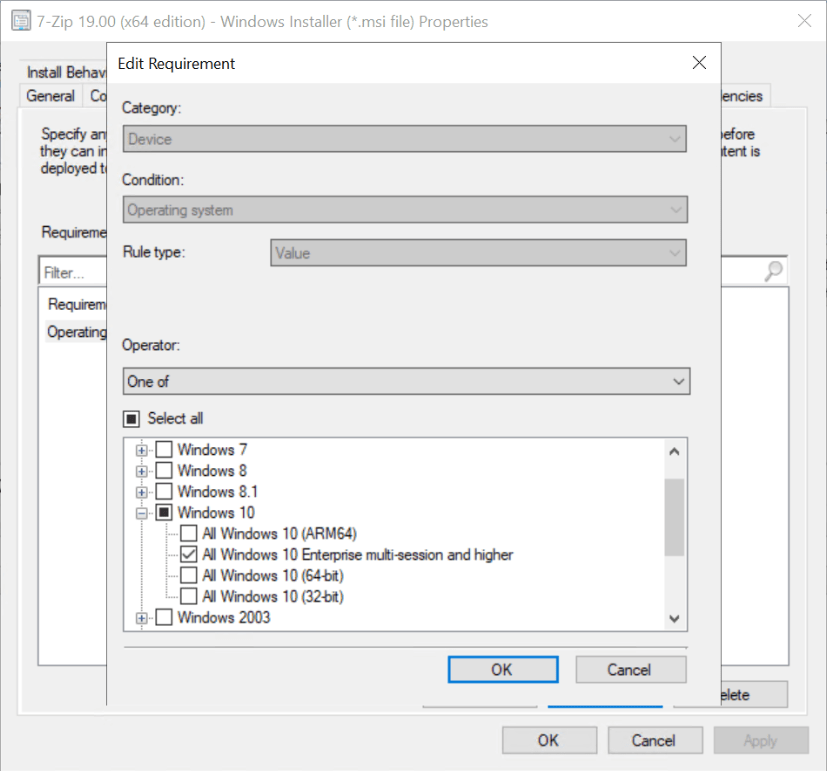
Task: Click the Filter input field
Action: pyautogui.click(x=73, y=273)
